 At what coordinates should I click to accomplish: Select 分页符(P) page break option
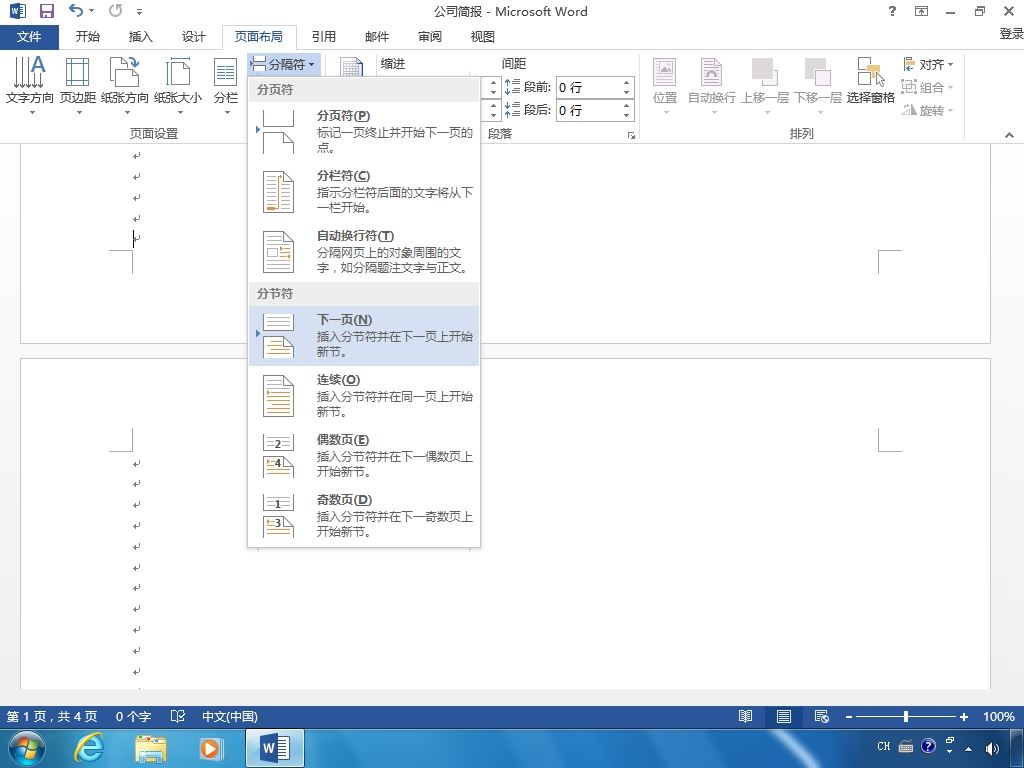(364, 131)
